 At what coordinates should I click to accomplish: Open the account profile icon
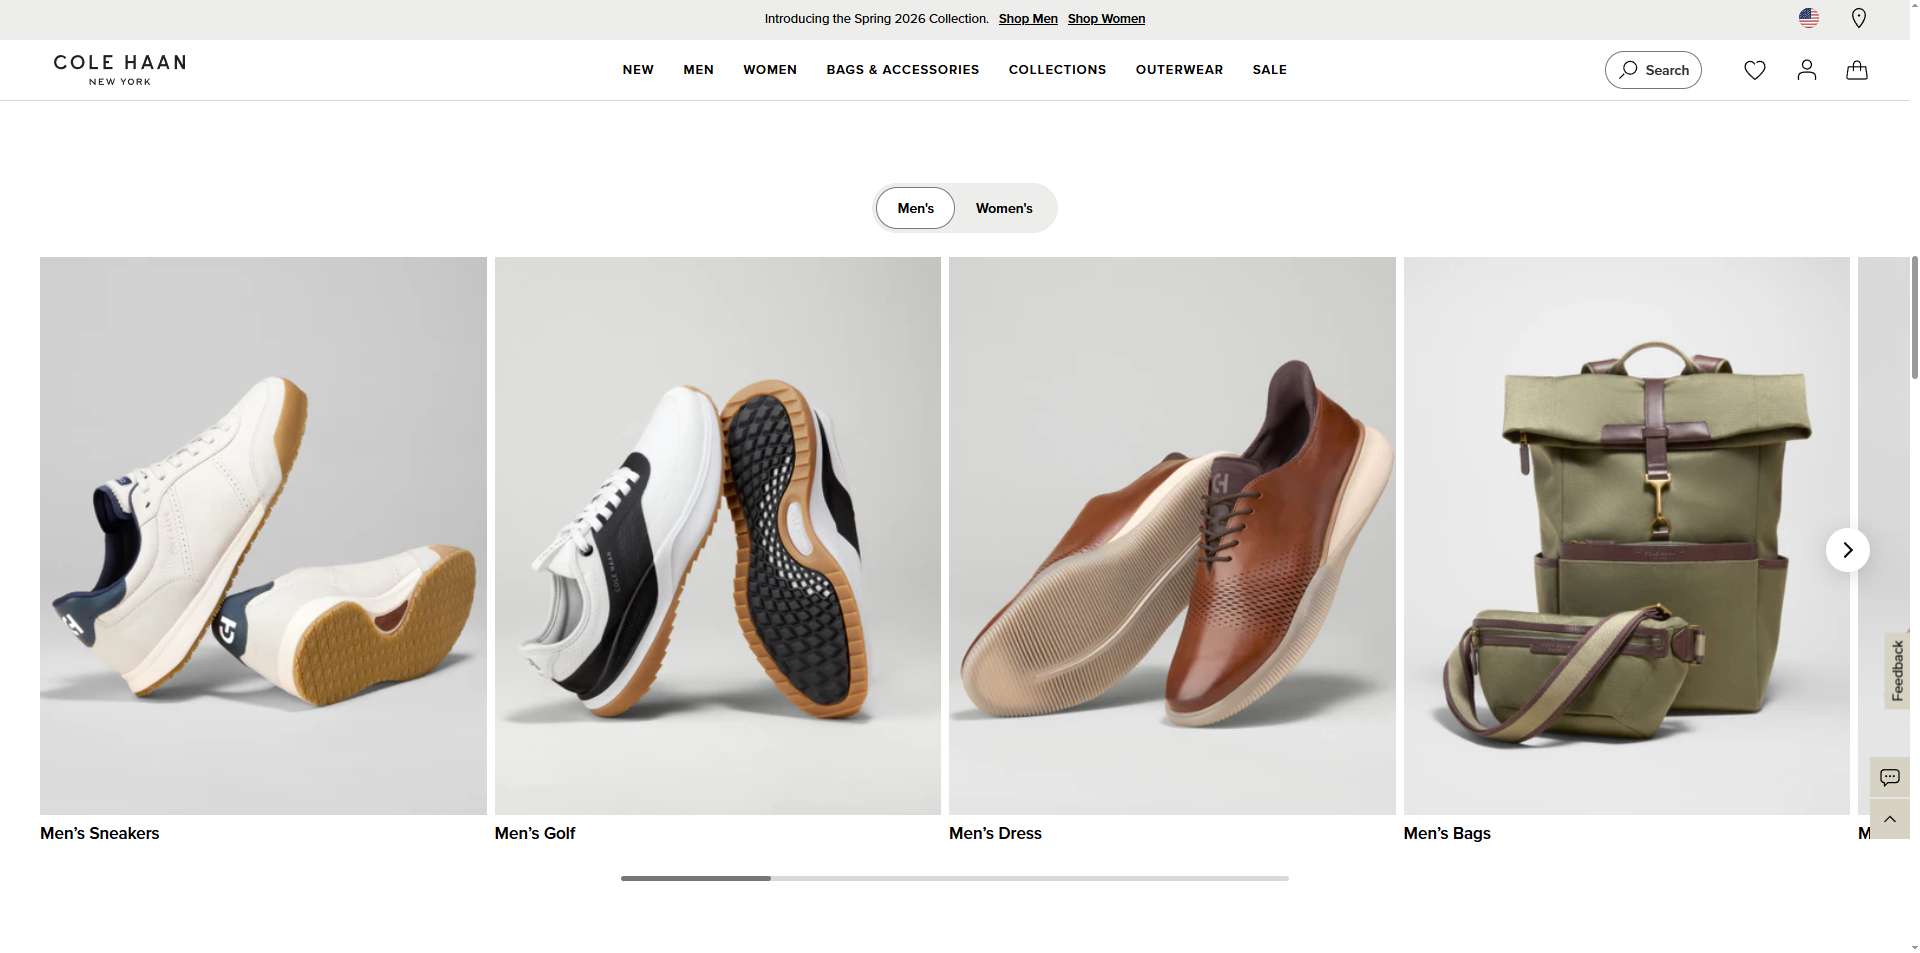(x=1806, y=70)
